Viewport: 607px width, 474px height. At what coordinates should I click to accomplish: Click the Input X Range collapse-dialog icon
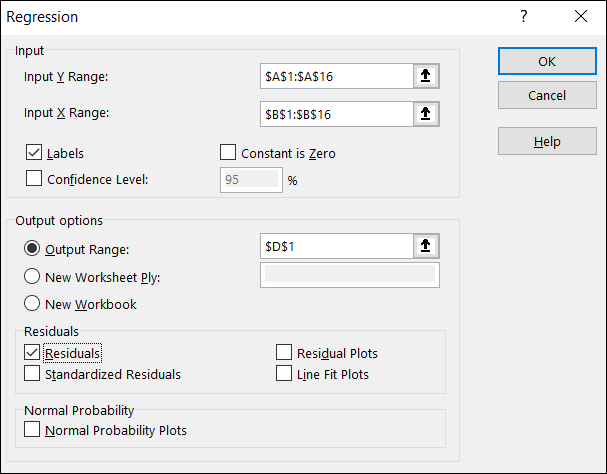(x=426, y=114)
